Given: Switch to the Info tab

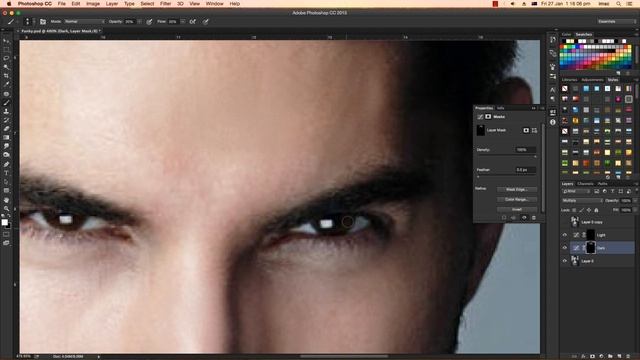Looking at the screenshot, I should pyautogui.click(x=500, y=108).
